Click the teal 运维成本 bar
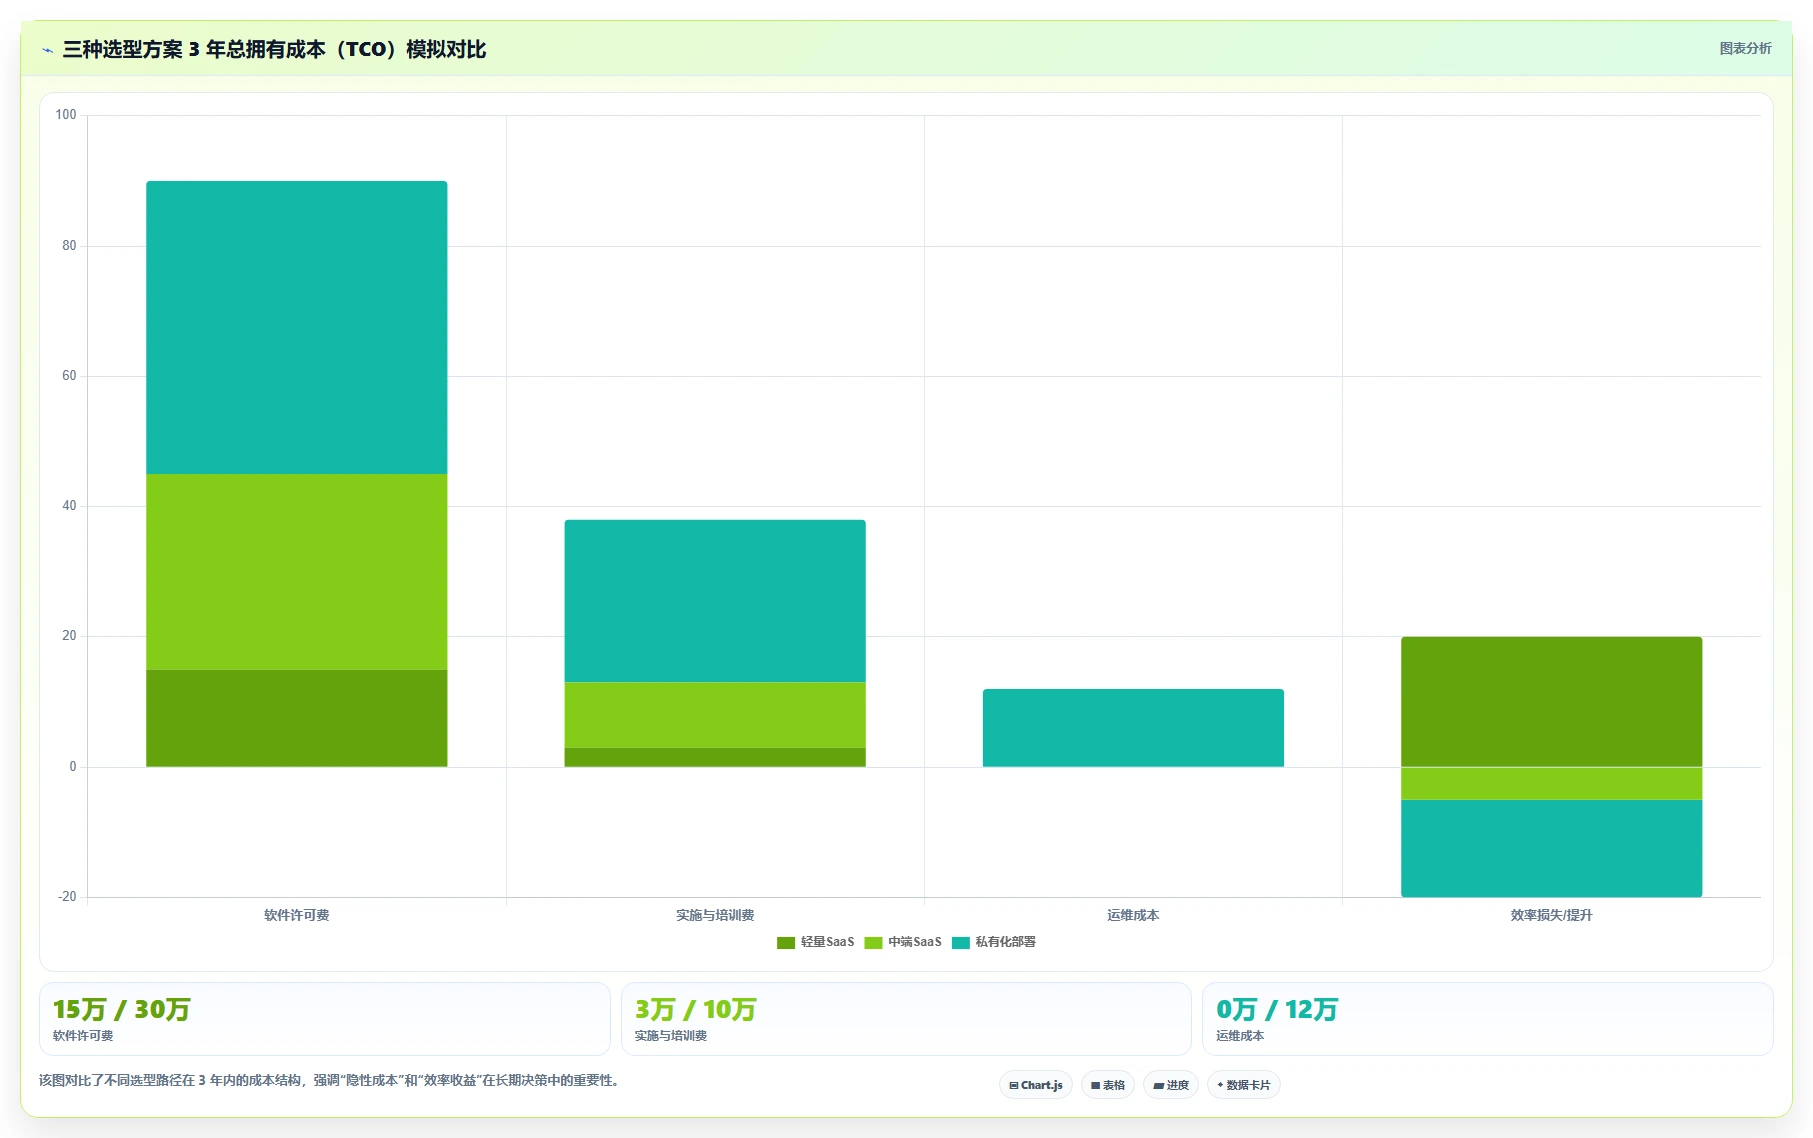 point(1133,728)
